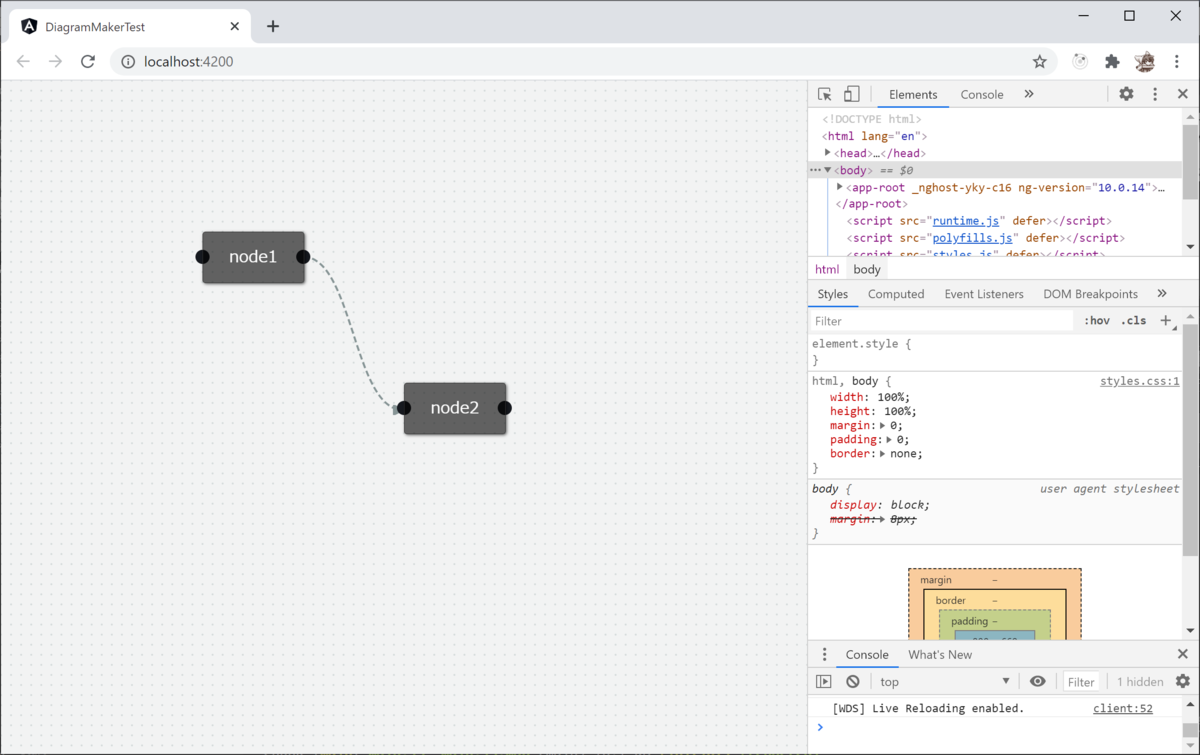Click the styles Filter input field
1200x755 pixels.
click(x=941, y=321)
